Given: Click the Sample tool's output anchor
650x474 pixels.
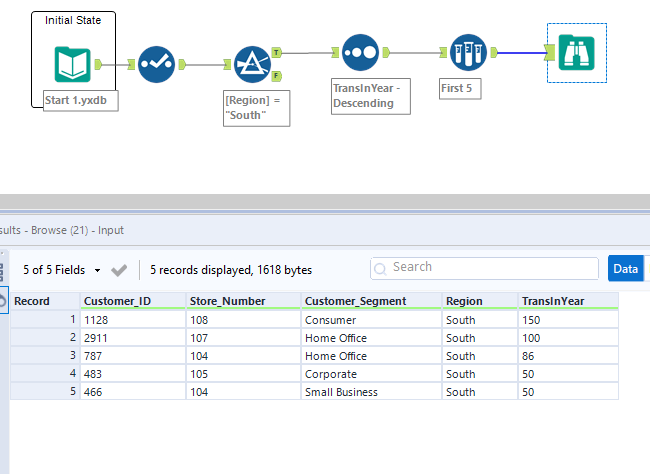Looking at the screenshot, I should click(x=494, y=53).
